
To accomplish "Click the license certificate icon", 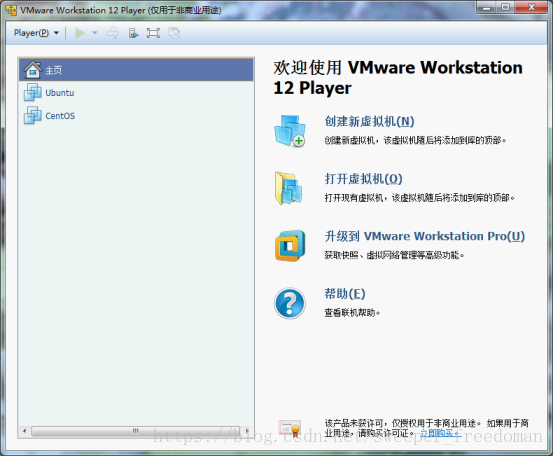I will pyautogui.click(x=289, y=428).
